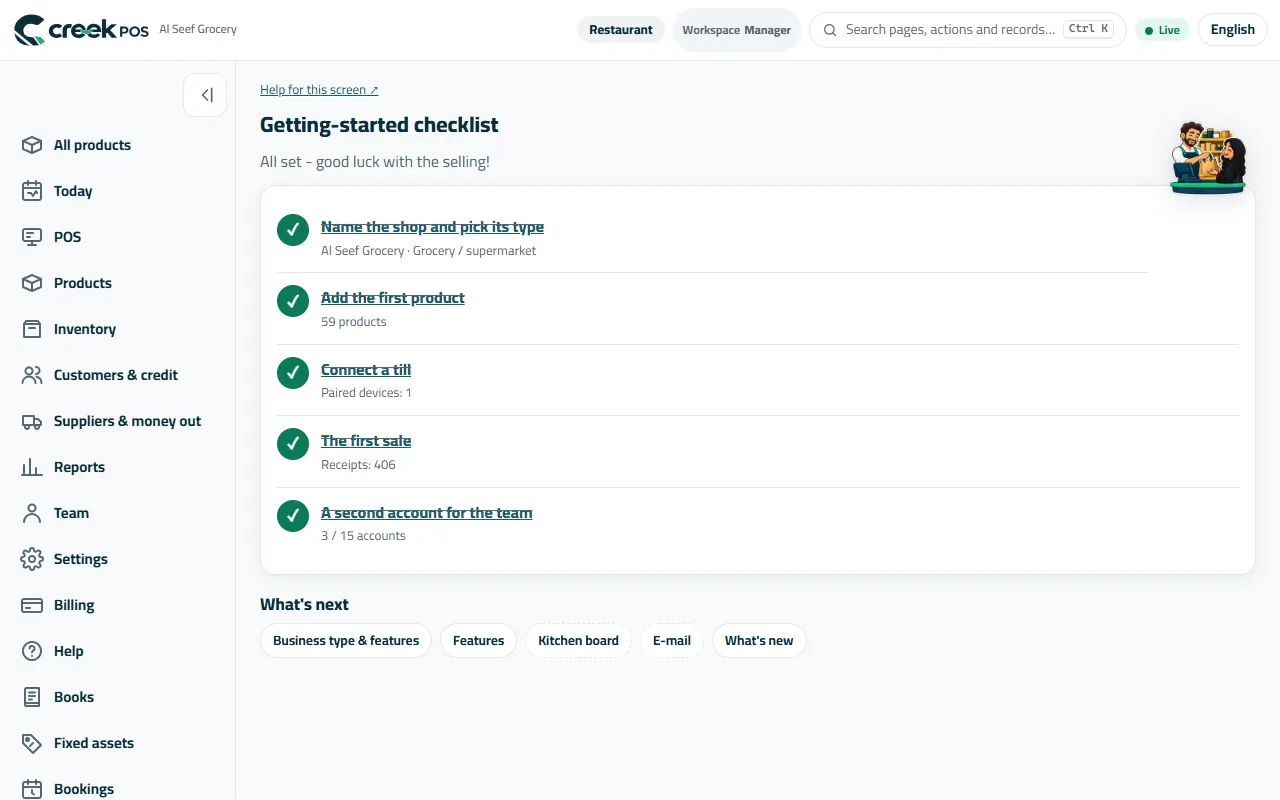Open the Connect a till link
Screen dimensions: 1280x800
(366, 370)
